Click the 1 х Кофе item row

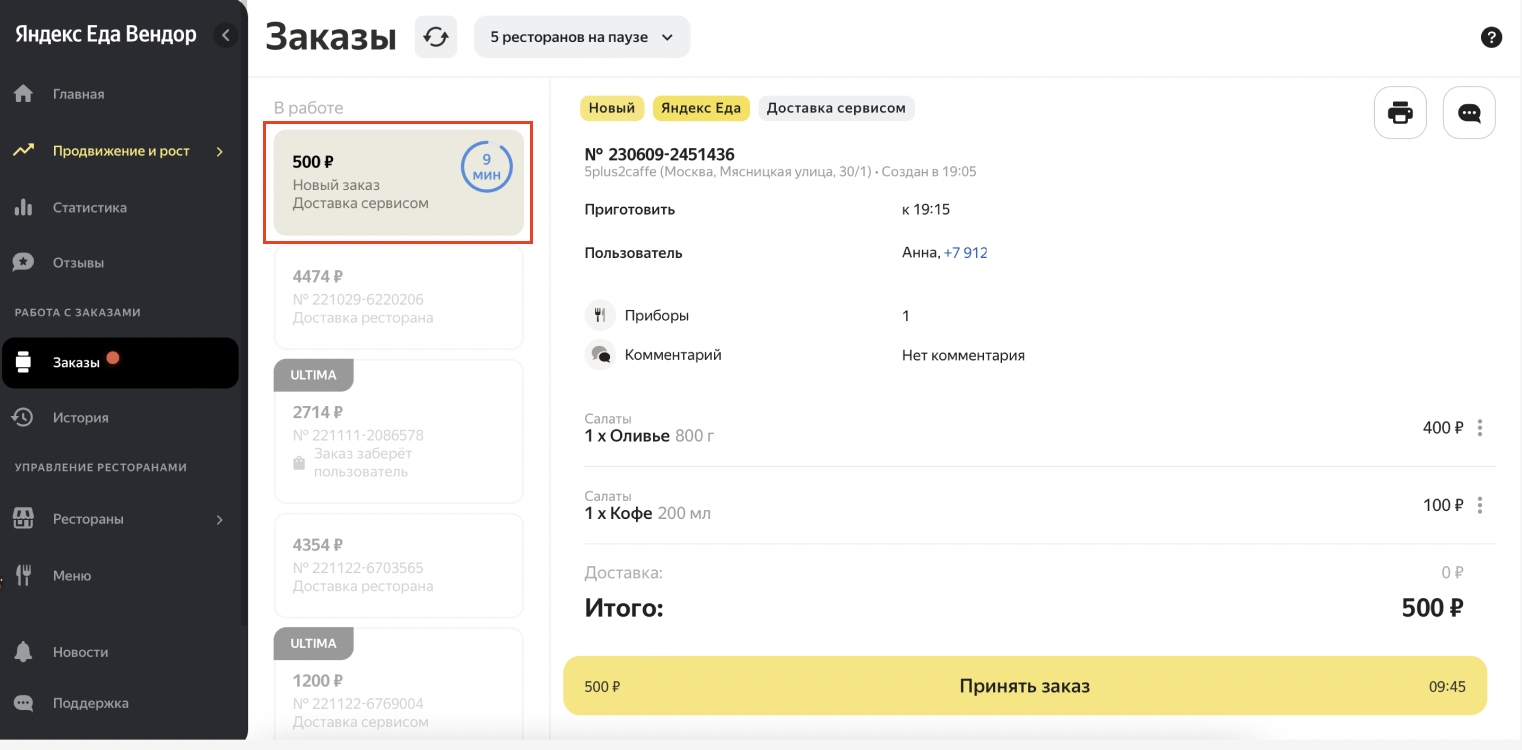(x=1040, y=505)
